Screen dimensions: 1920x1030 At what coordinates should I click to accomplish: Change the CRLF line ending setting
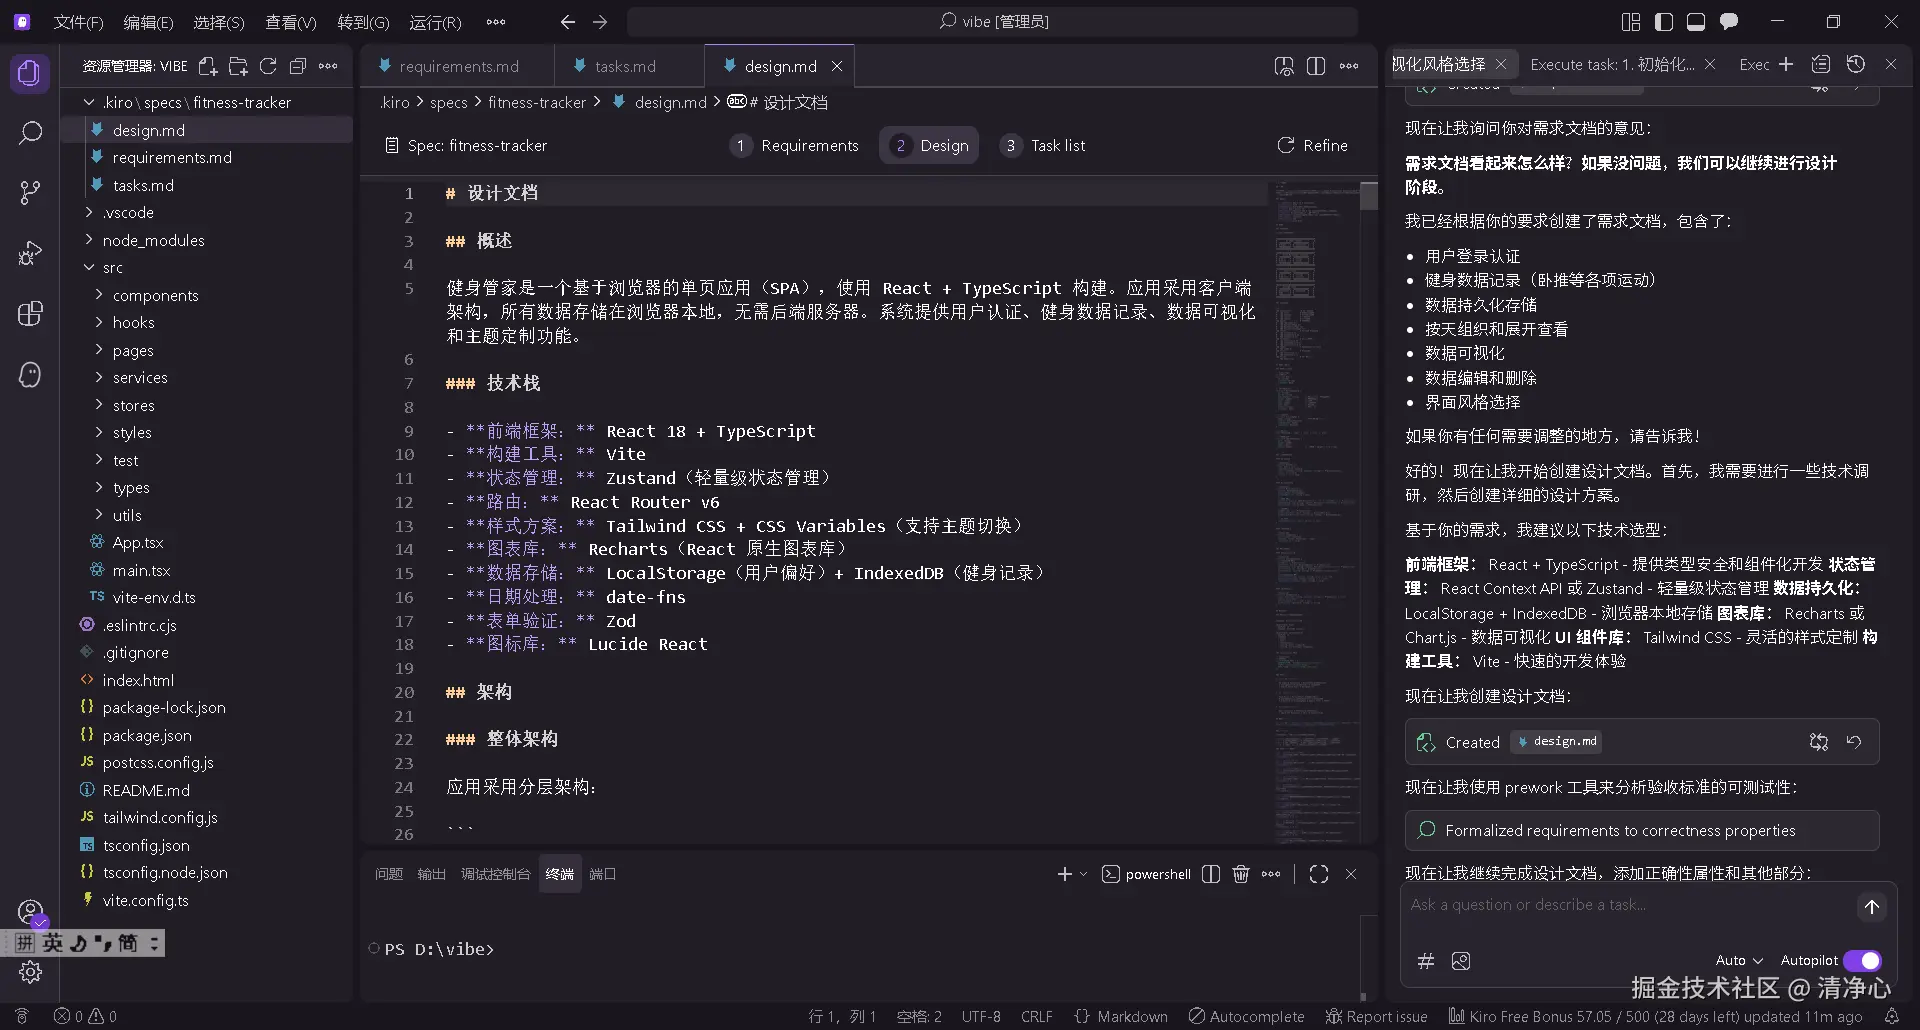[1036, 1016]
